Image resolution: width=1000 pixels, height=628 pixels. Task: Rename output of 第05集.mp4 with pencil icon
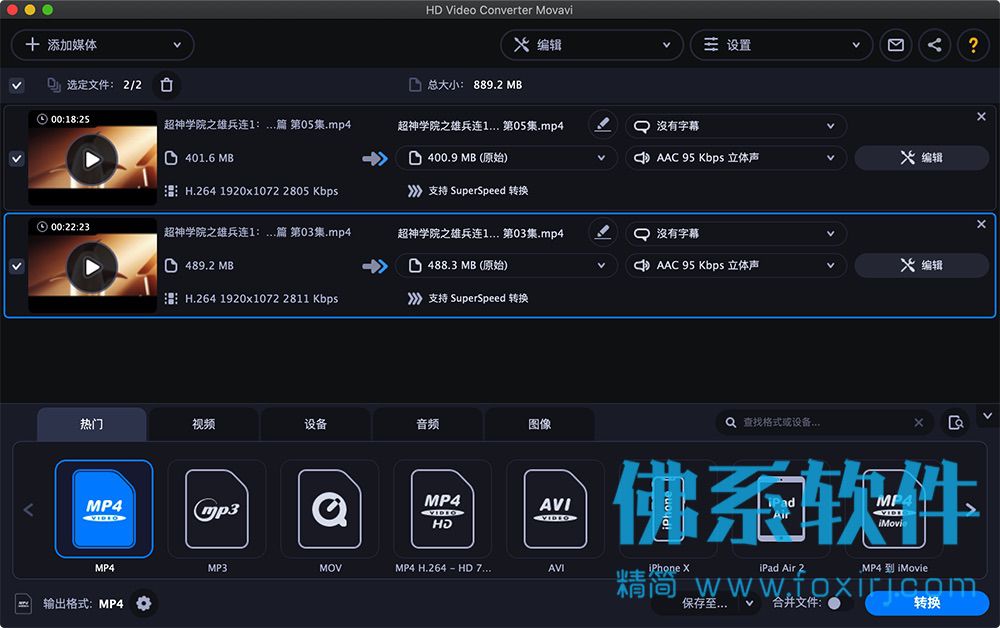(602, 125)
